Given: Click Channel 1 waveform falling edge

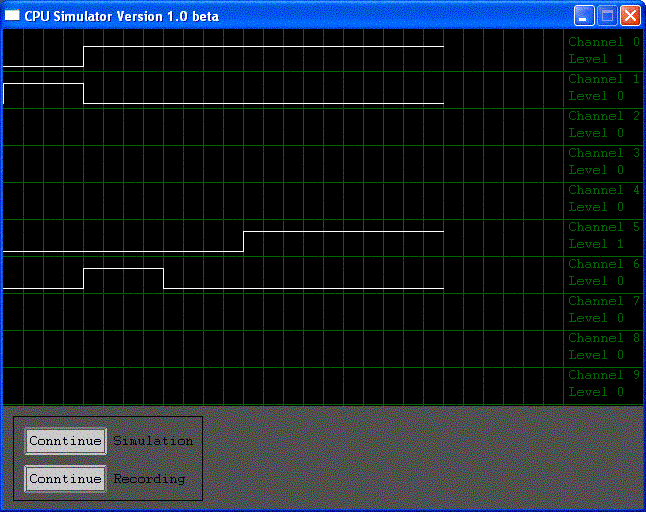Looking at the screenshot, I should click(84, 94).
